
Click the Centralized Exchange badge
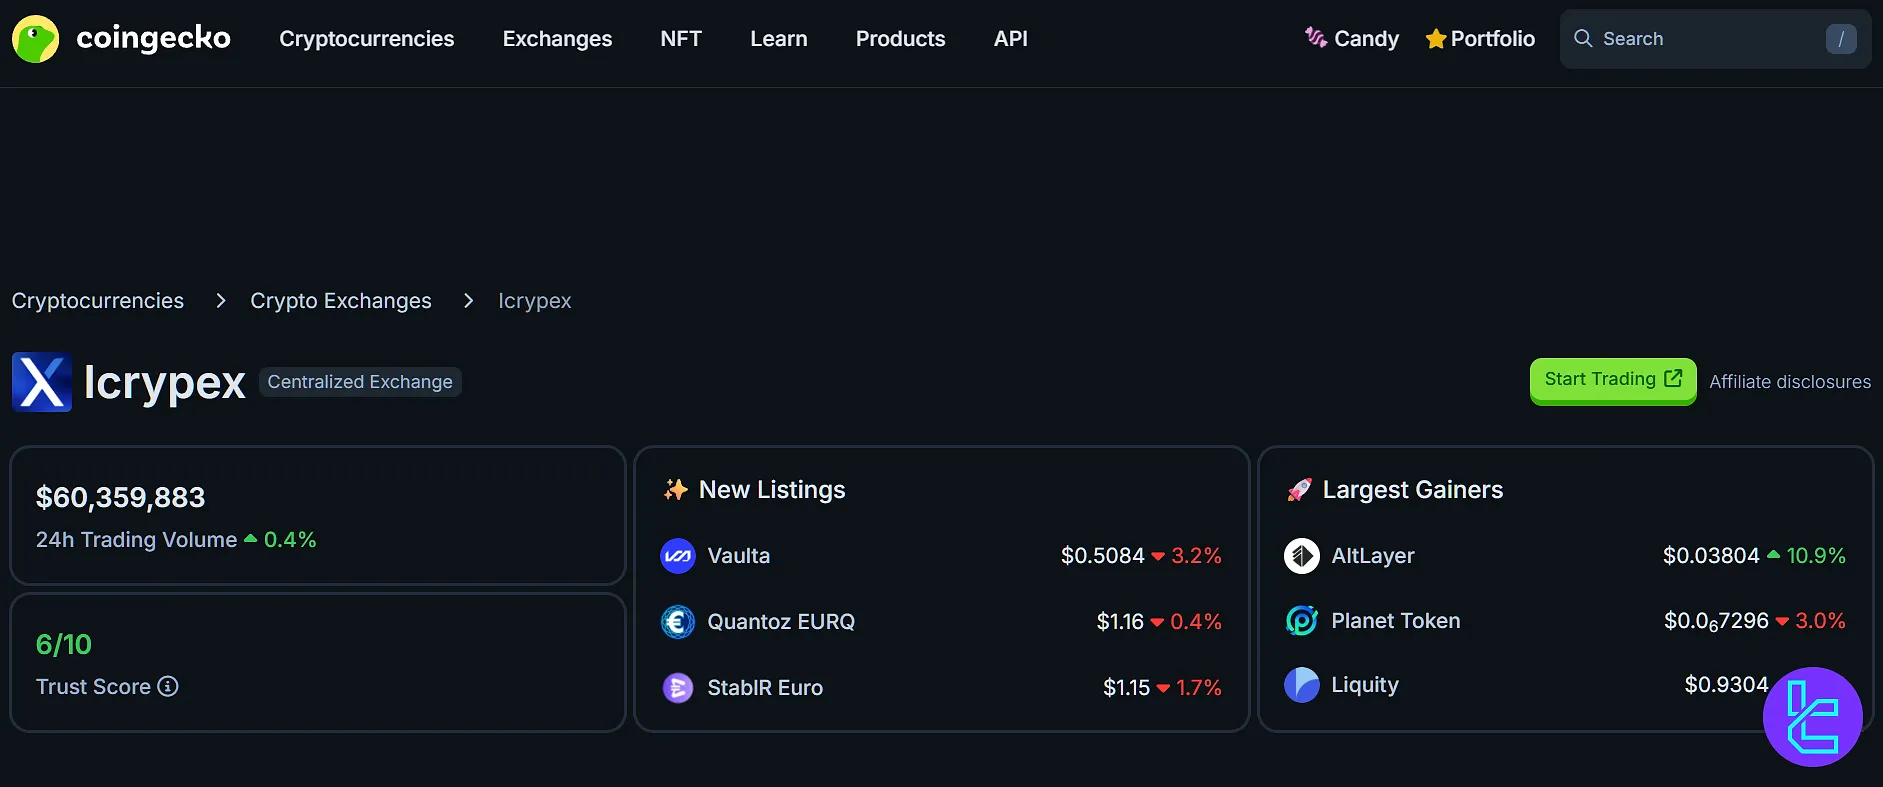click(360, 382)
